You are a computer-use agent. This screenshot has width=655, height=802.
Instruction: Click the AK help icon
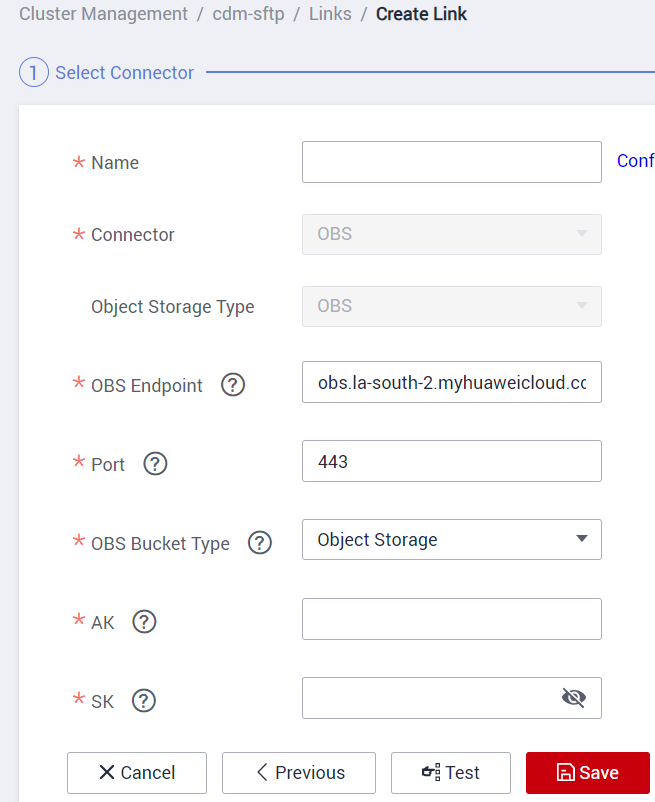click(144, 622)
